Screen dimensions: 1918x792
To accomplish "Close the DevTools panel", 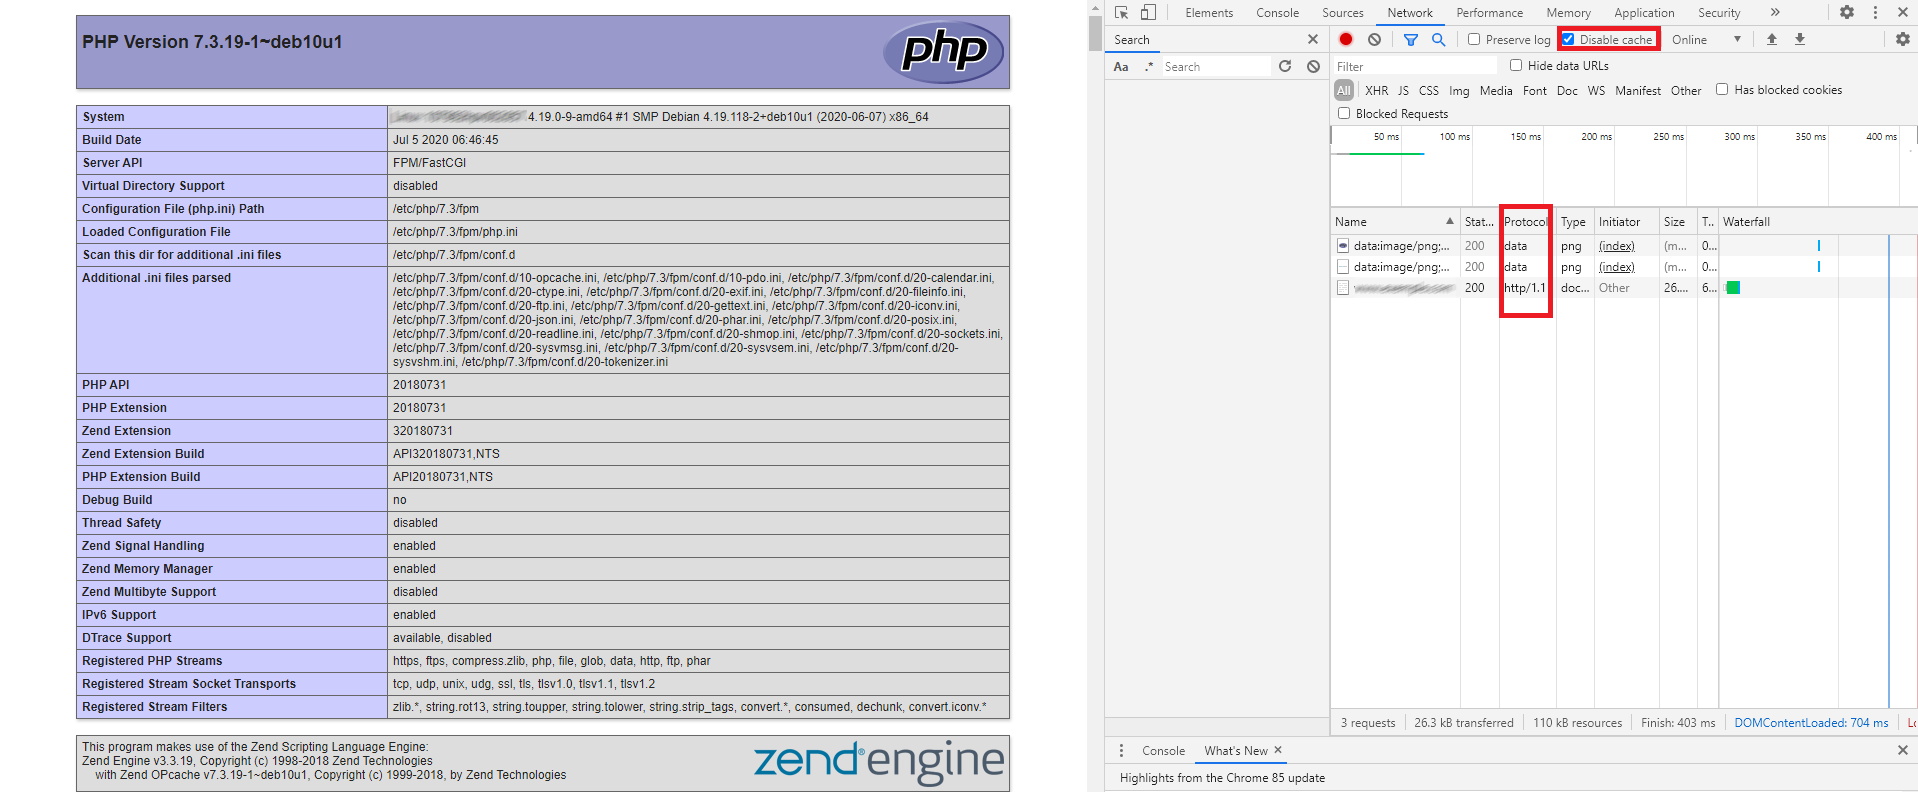I will pyautogui.click(x=1903, y=13).
